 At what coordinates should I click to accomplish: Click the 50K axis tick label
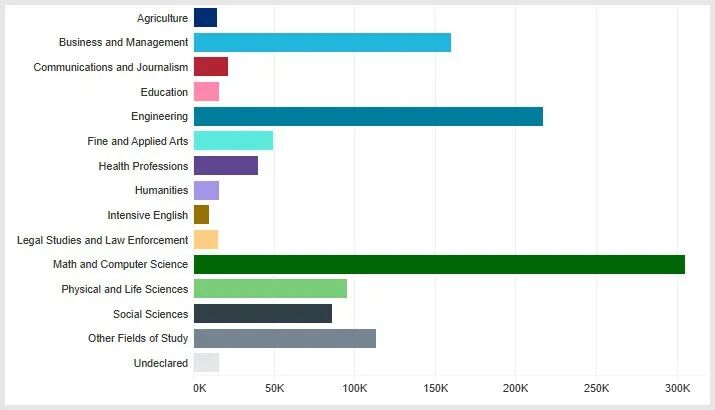point(275,388)
